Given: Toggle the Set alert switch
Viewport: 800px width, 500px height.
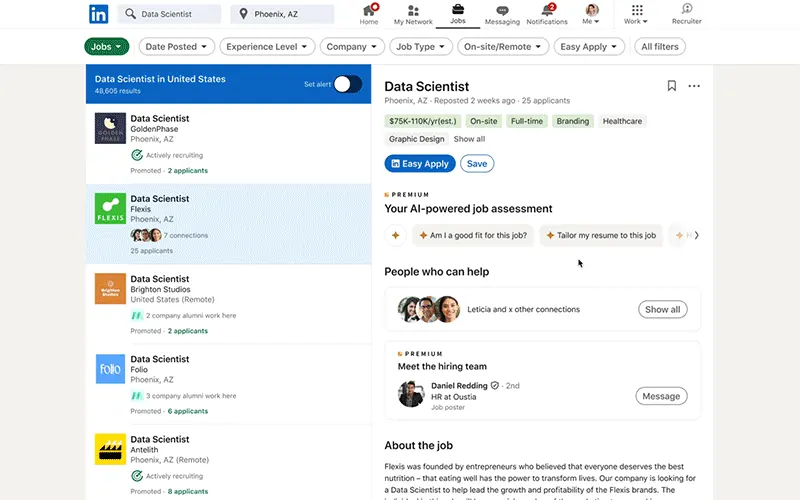Looking at the screenshot, I should (x=347, y=84).
